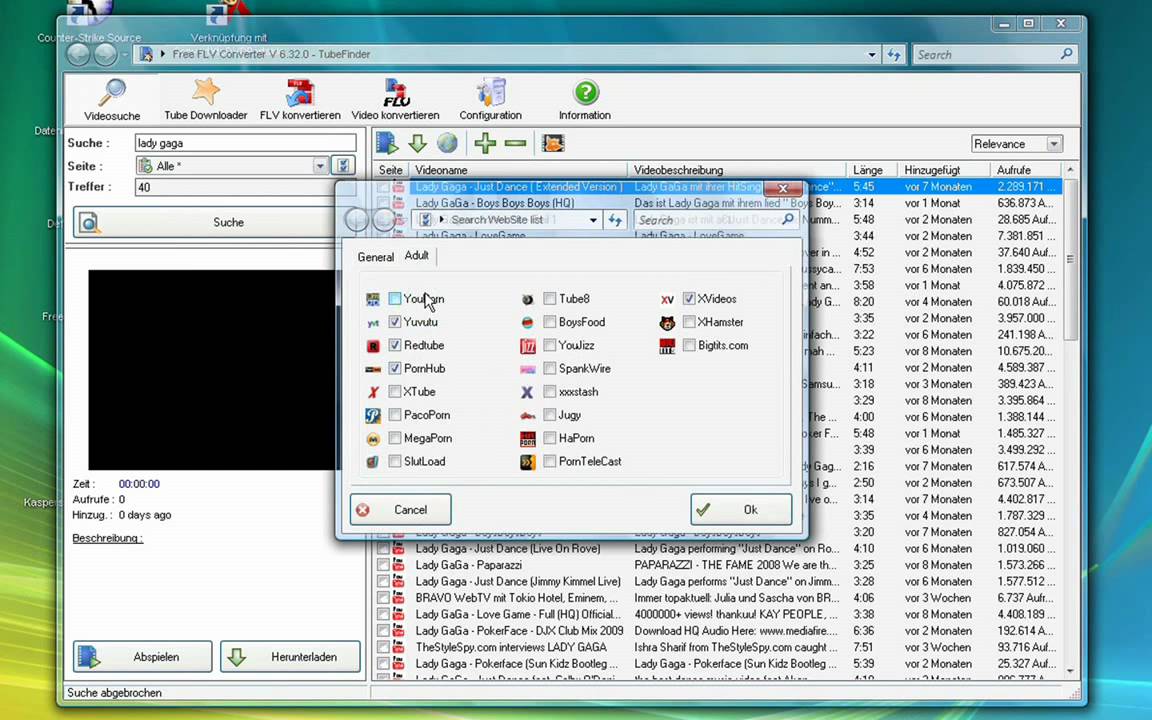Click the refresh icon in main address bar
Viewport: 1152px width, 720px height.
894,54
